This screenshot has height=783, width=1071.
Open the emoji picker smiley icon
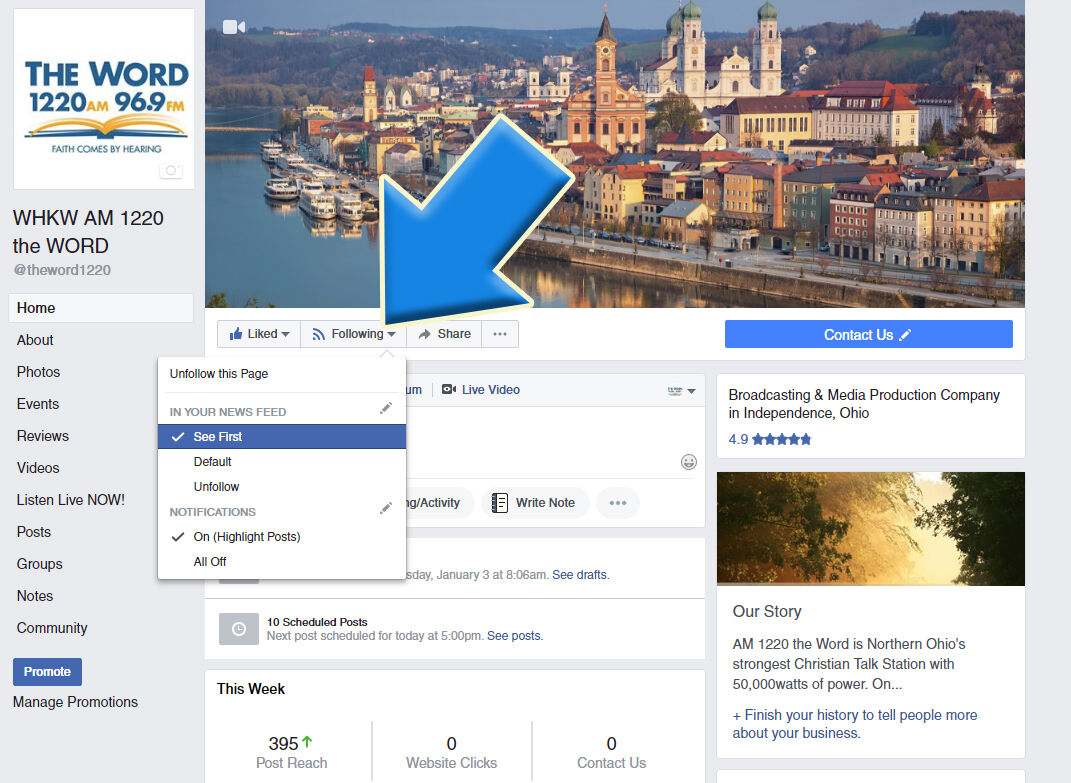point(688,462)
